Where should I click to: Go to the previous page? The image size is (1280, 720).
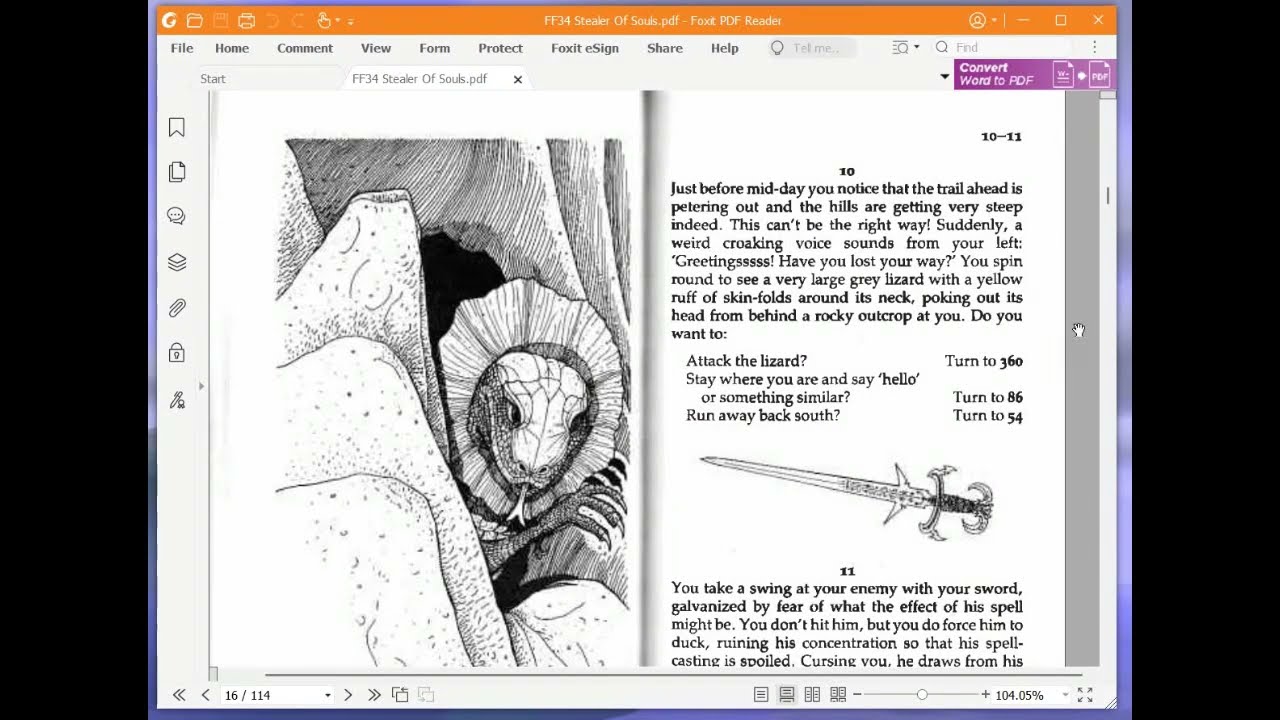click(205, 695)
